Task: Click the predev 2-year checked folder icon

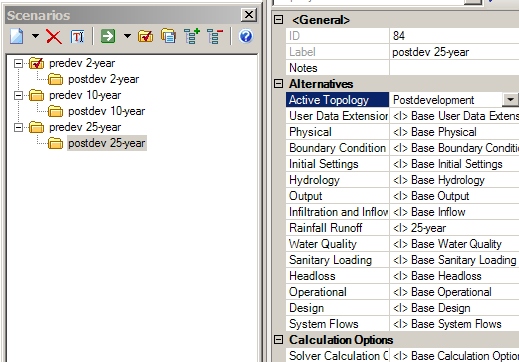Action: click(36, 63)
